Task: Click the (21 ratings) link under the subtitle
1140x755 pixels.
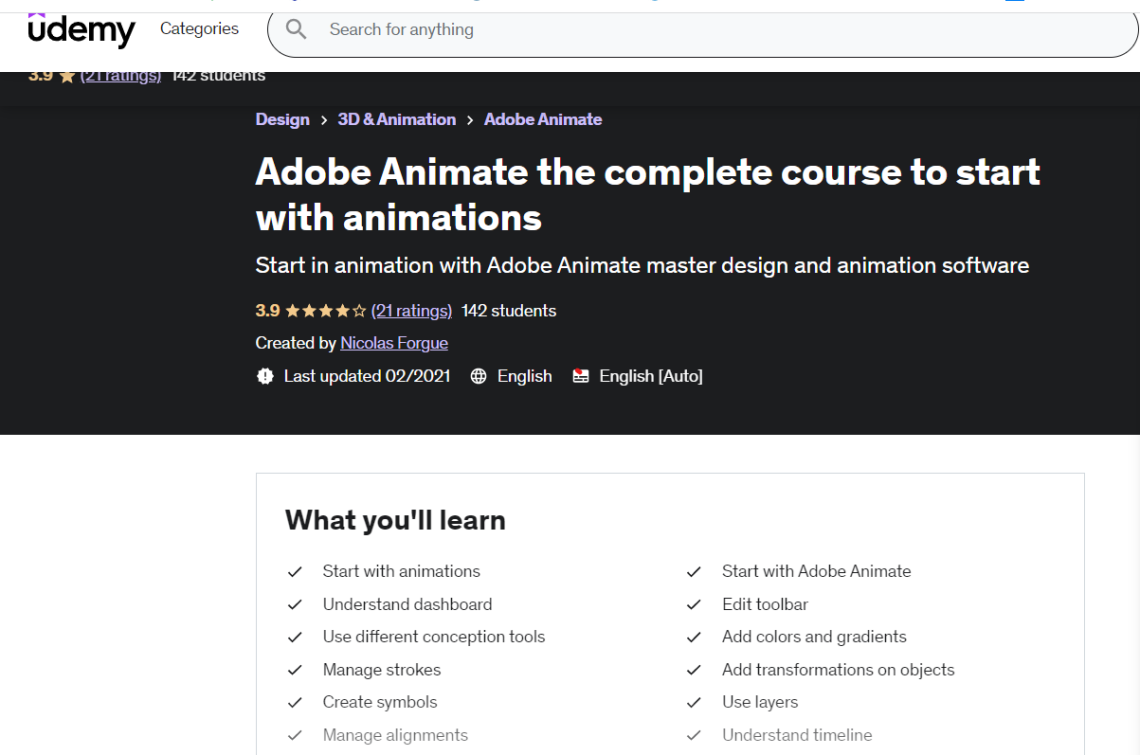Action: click(411, 310)
